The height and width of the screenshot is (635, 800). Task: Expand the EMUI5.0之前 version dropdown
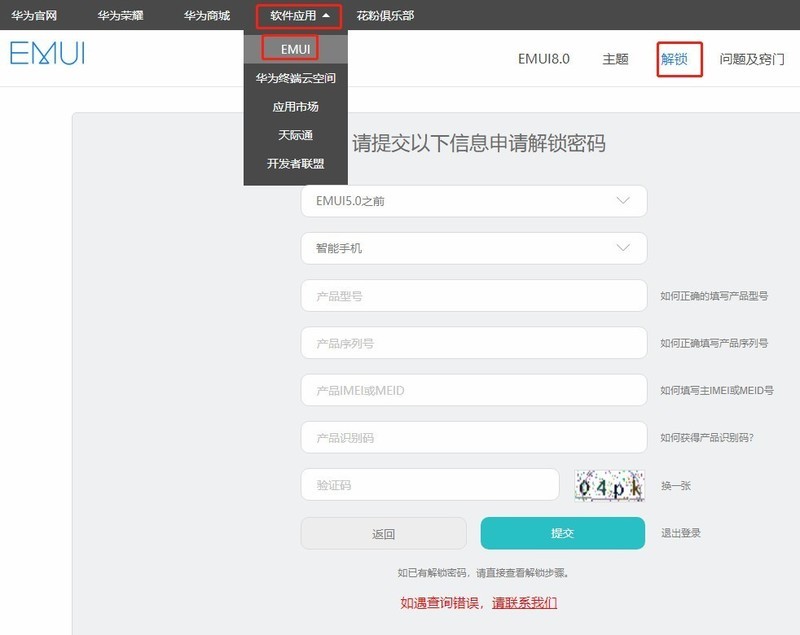point(474,201)
